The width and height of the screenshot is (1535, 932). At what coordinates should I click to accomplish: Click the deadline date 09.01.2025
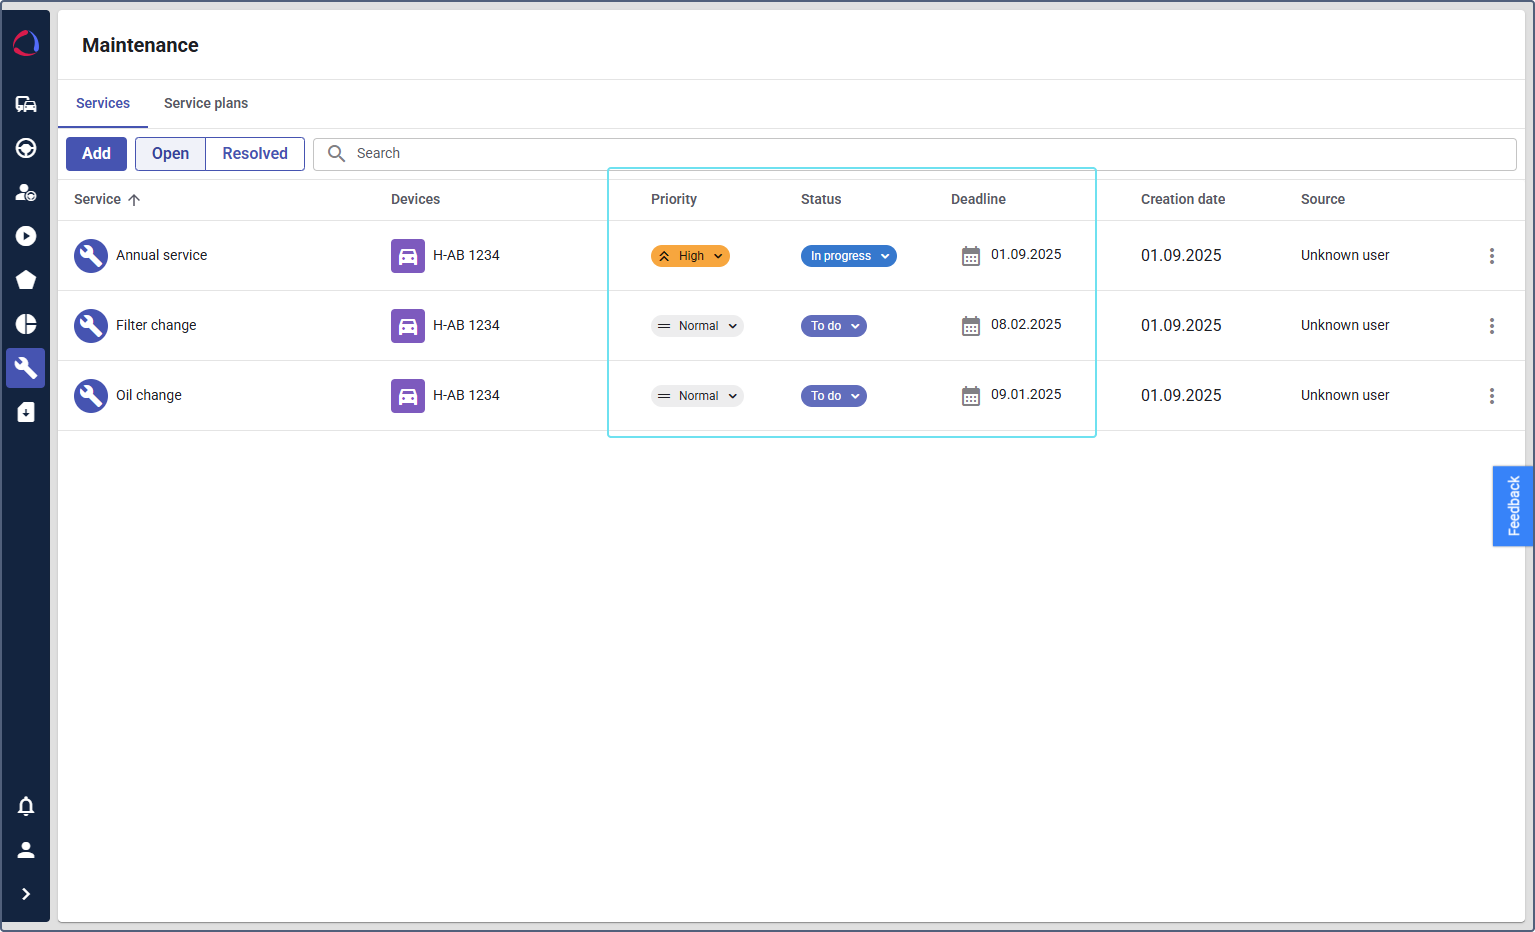coord(1026,394)
